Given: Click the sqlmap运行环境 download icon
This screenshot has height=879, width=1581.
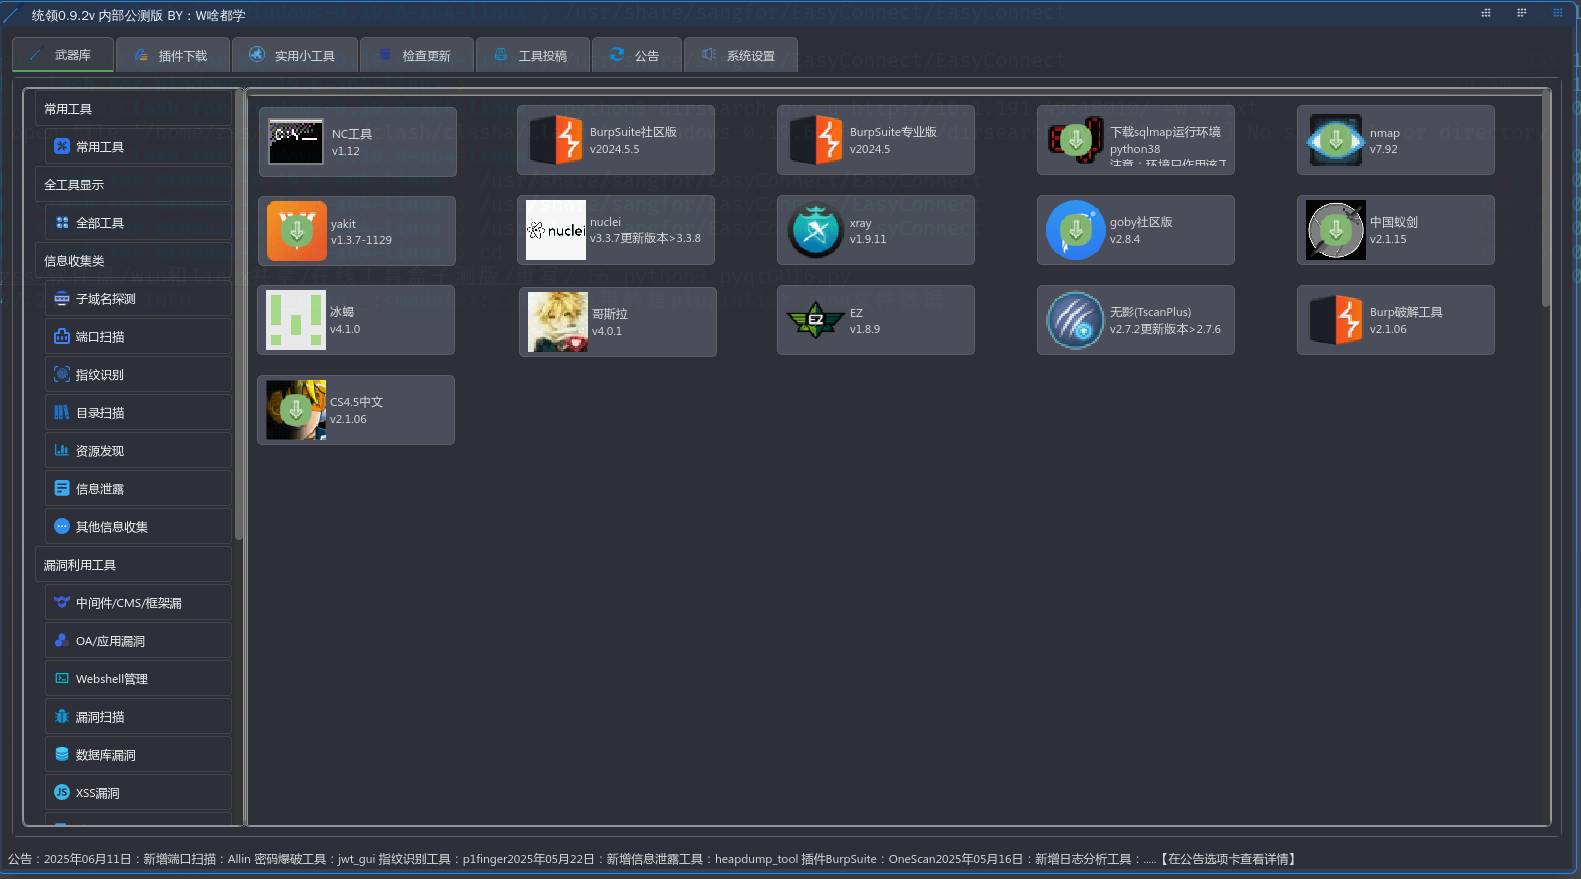Looking at the screenshot, I should (x=1075, y=139).
